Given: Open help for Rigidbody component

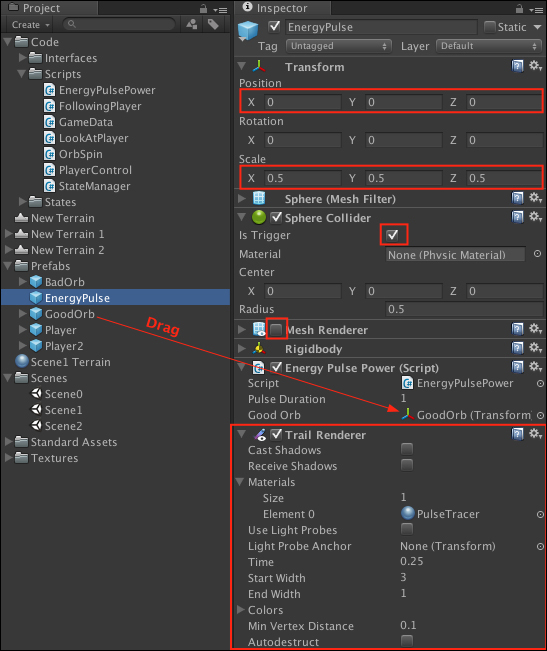Looking at the screenshot, I should click(x=517, y=348).
